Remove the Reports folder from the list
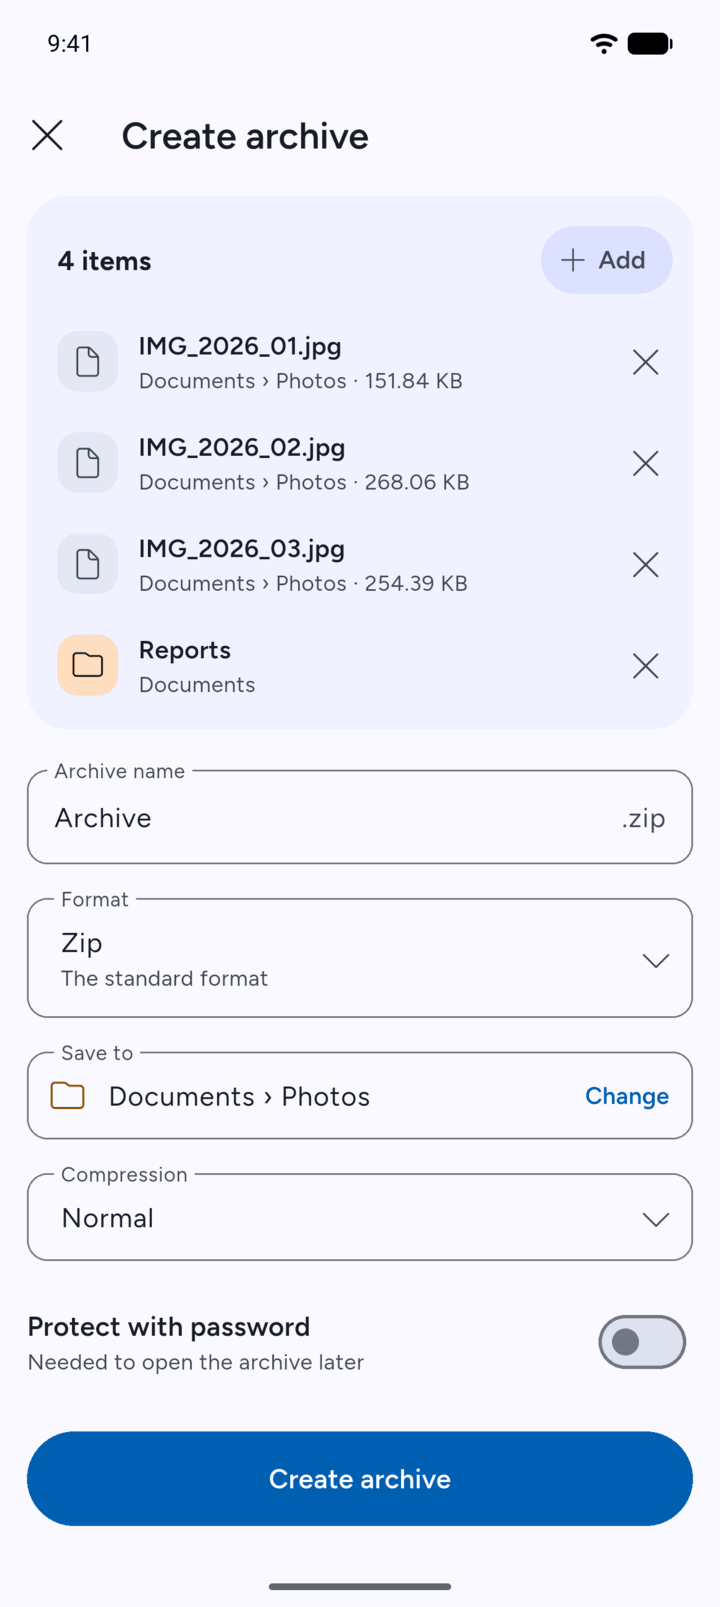The width and height of the screenshot is (720, 1607). pyautogui.click(x=646, y=666)
